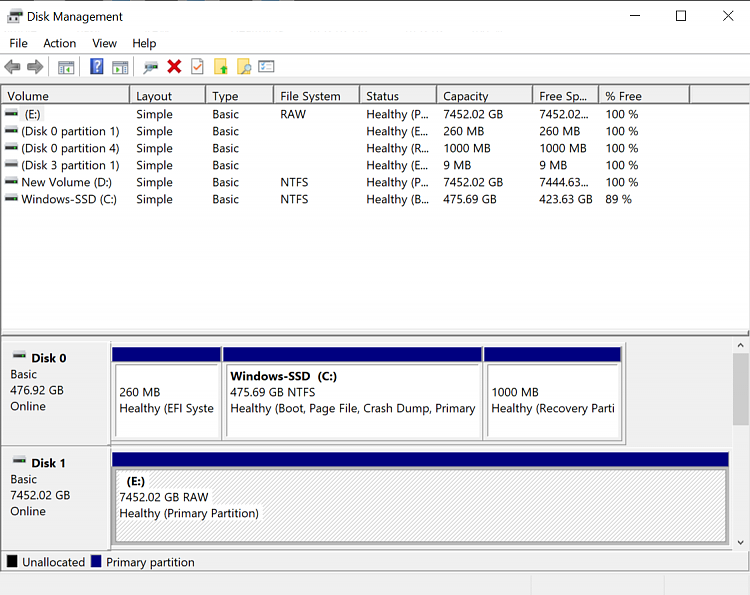Select the New Volume (D:) row
The image size is (750, 595).
coord(344,182)
